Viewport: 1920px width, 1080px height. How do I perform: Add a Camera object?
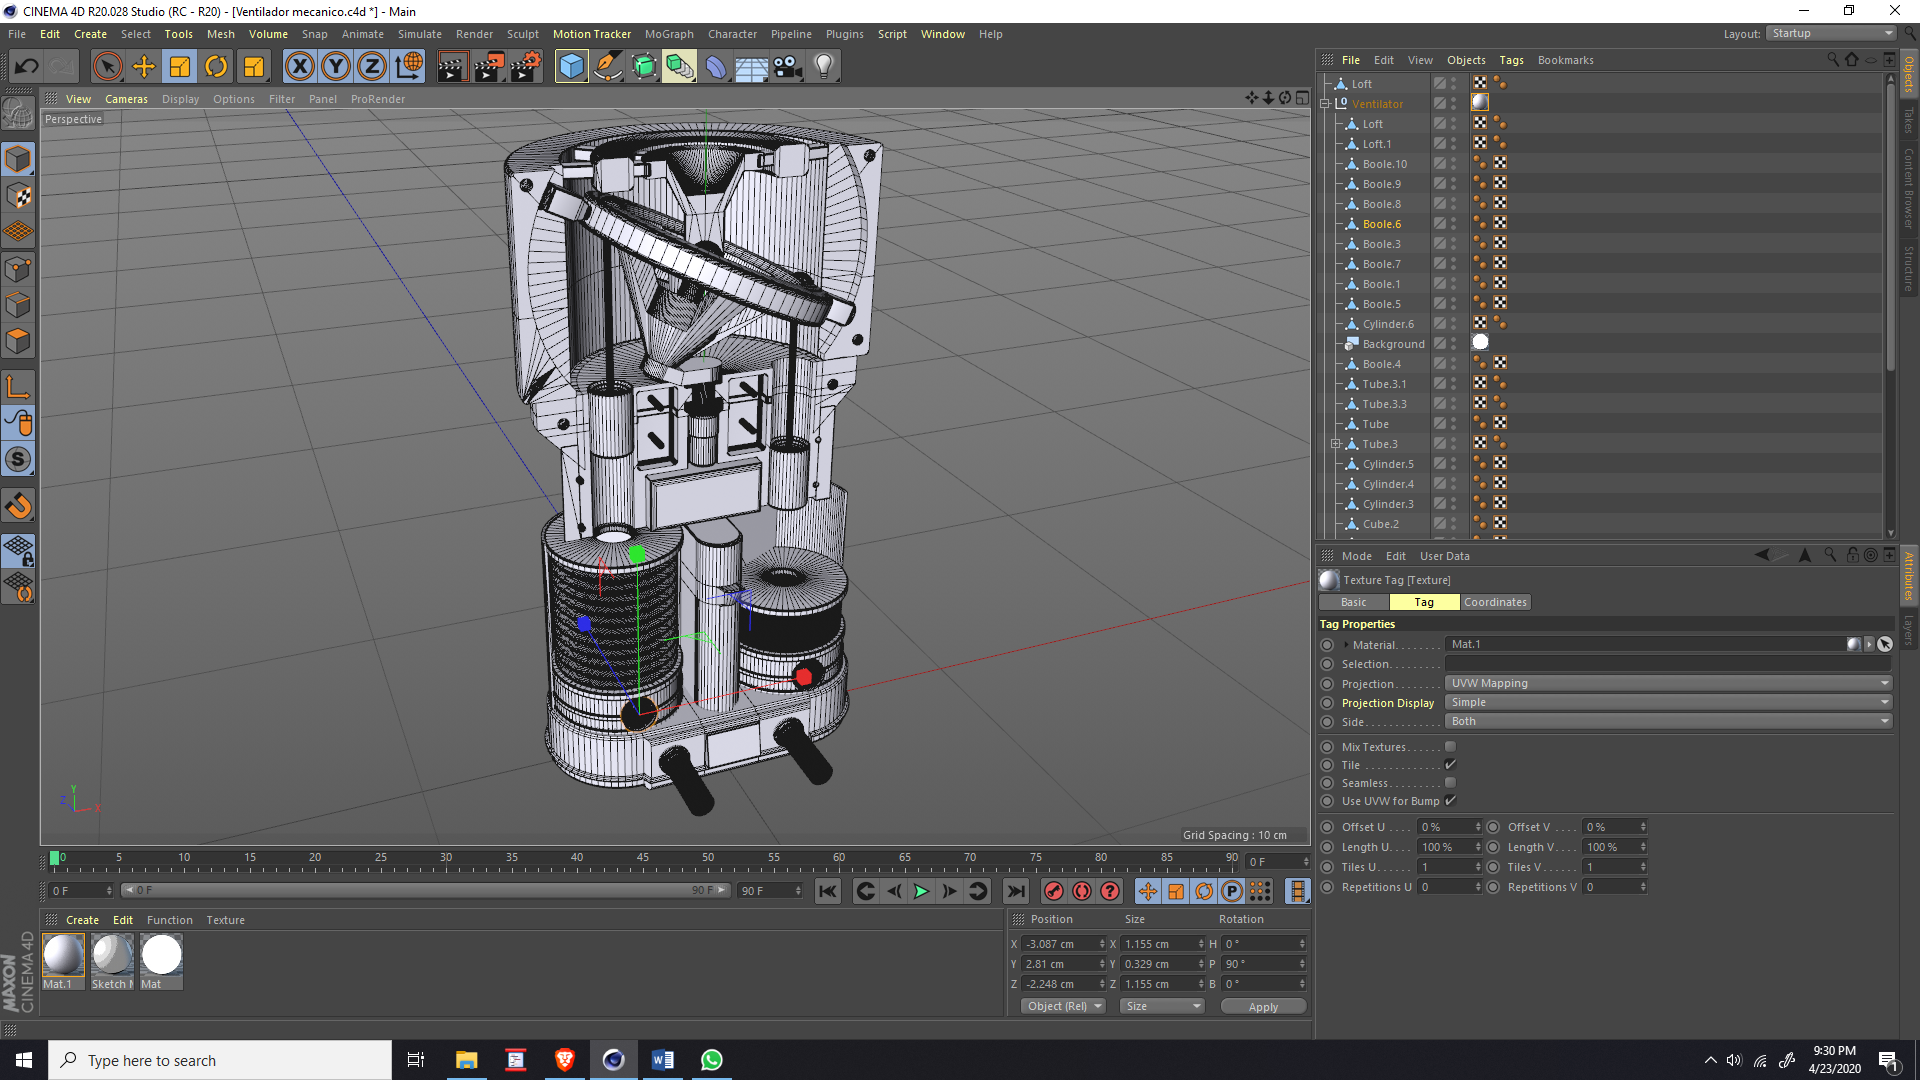pos(788,67)
